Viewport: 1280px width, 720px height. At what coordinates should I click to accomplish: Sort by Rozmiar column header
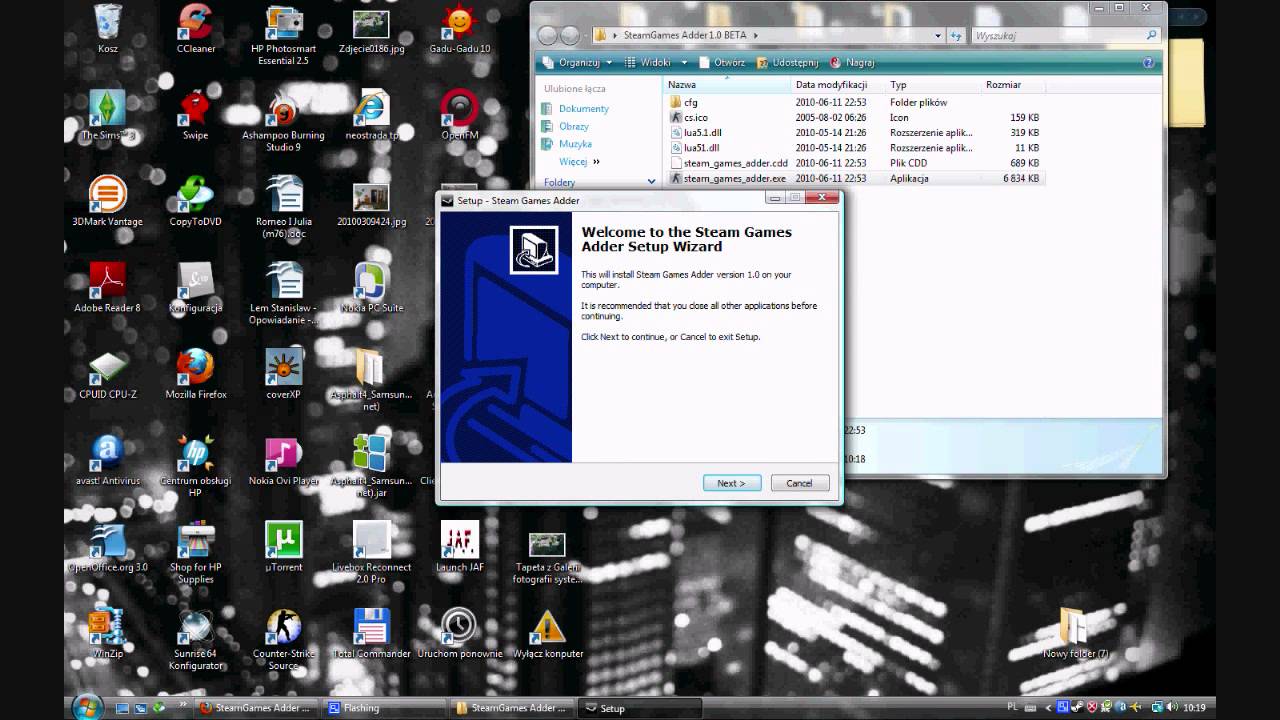(1013, 85)
